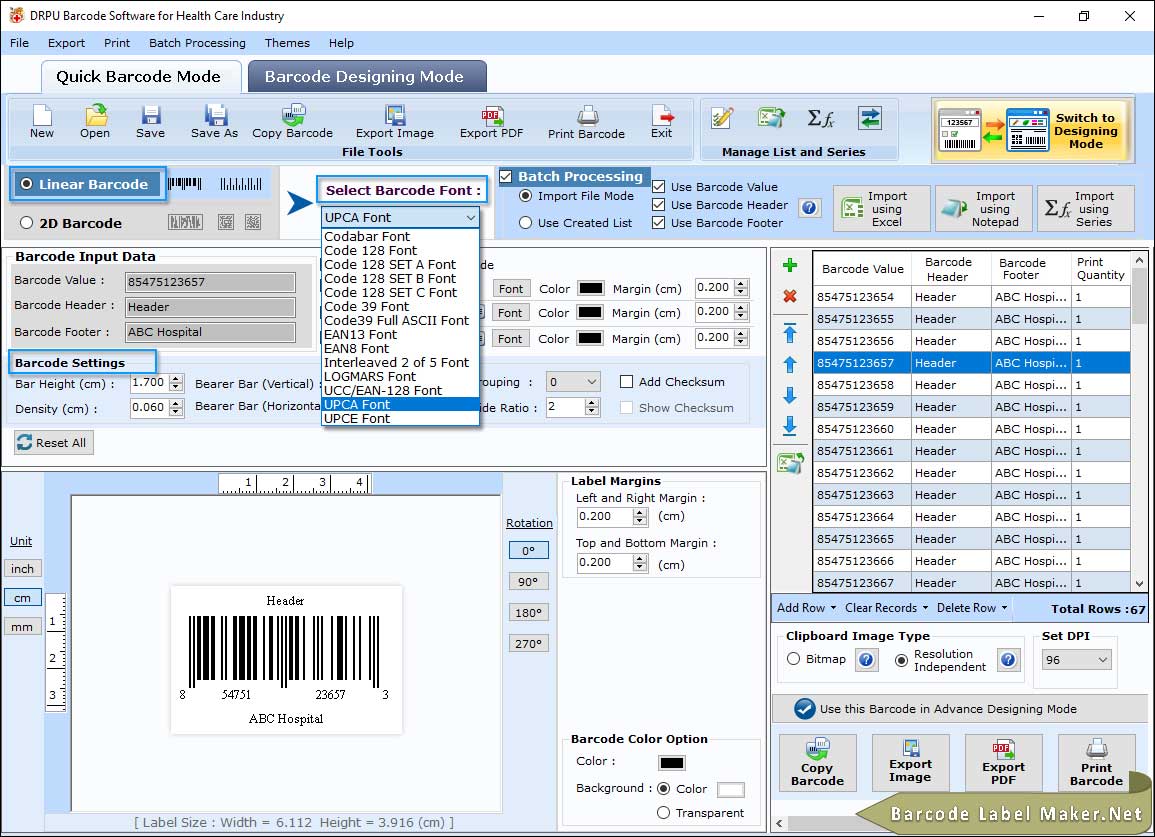The height and width of the screenshot is (837, 1155).
Task: Click the blue swap arrows icon
Action: 870,118
